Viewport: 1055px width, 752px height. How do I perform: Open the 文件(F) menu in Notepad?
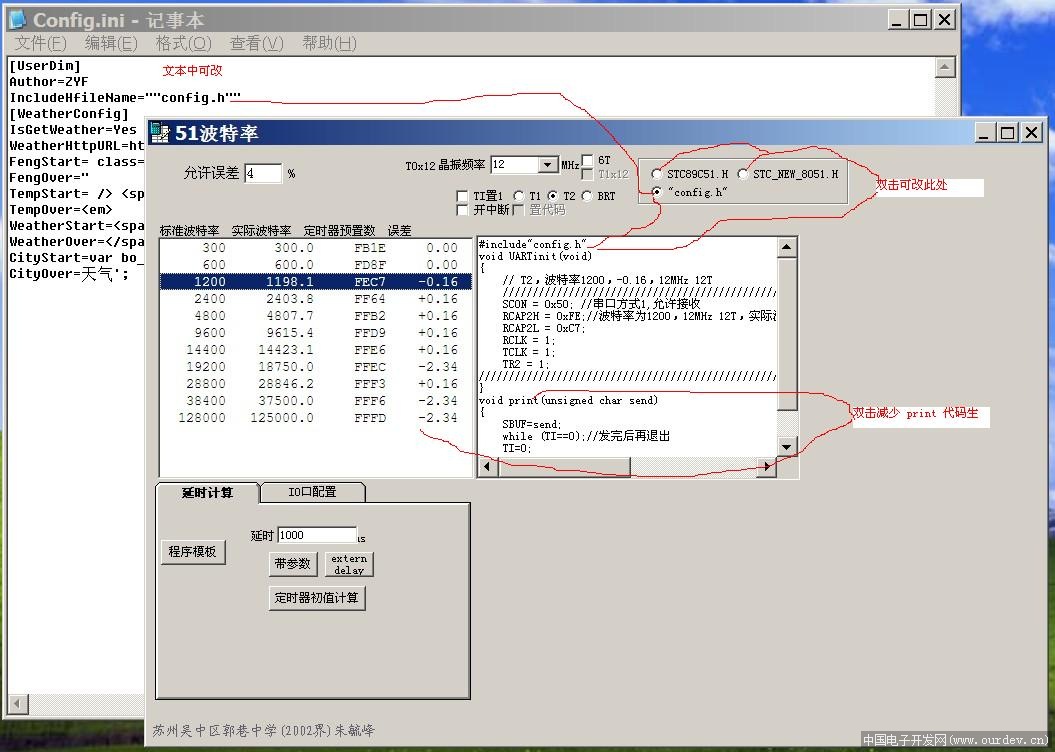click(x=40, y=44)
